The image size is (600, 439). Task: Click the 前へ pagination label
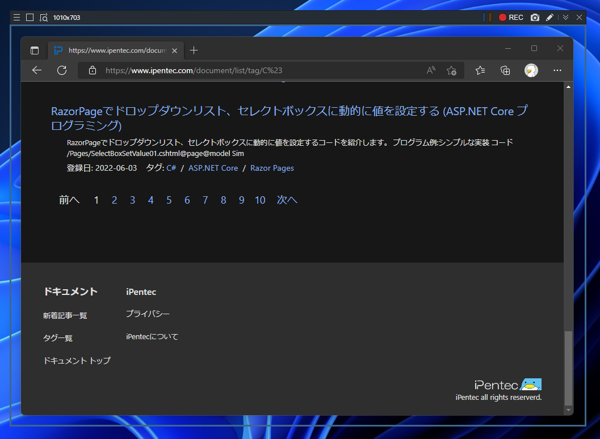[x=69, y=200]
